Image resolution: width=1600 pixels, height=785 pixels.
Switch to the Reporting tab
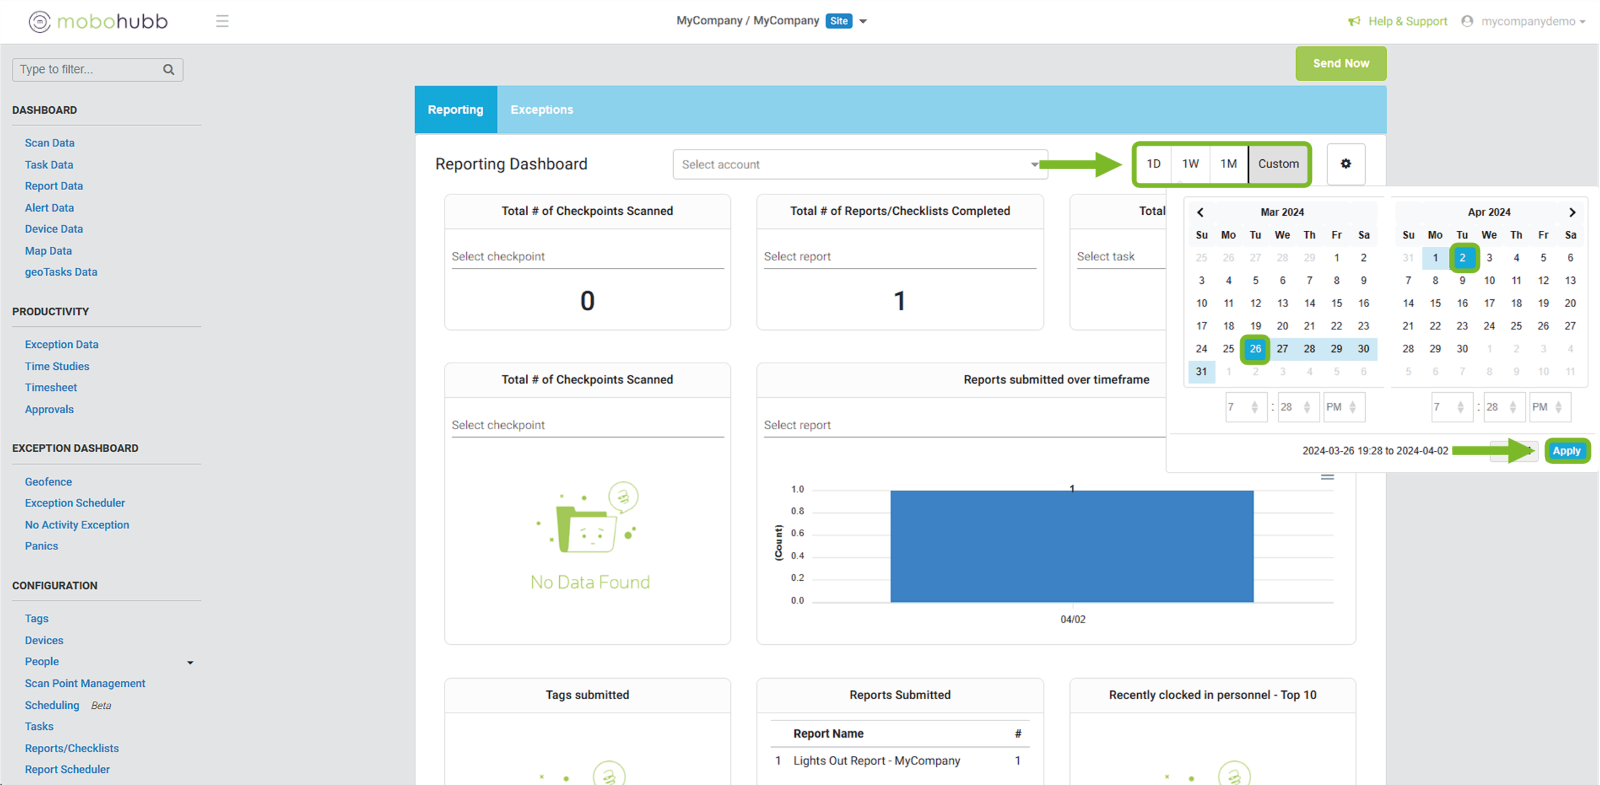point(455,110)
